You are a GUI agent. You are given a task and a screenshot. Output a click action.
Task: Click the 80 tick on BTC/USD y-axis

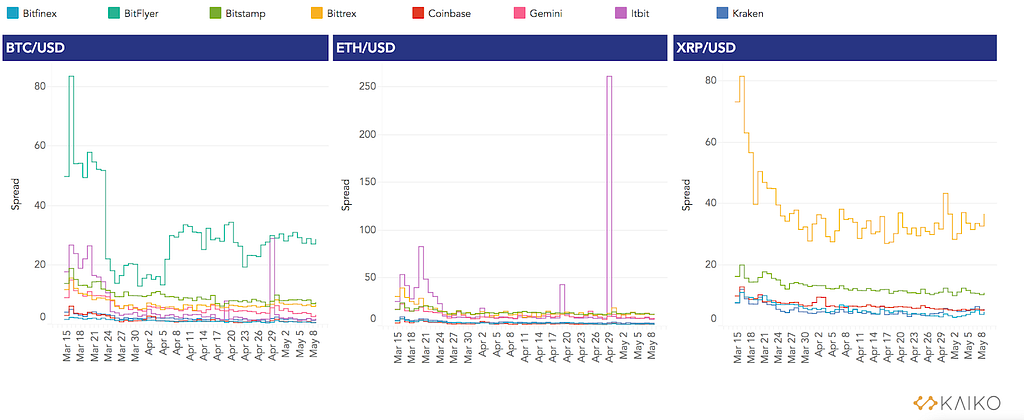click(x=40, y=86)
